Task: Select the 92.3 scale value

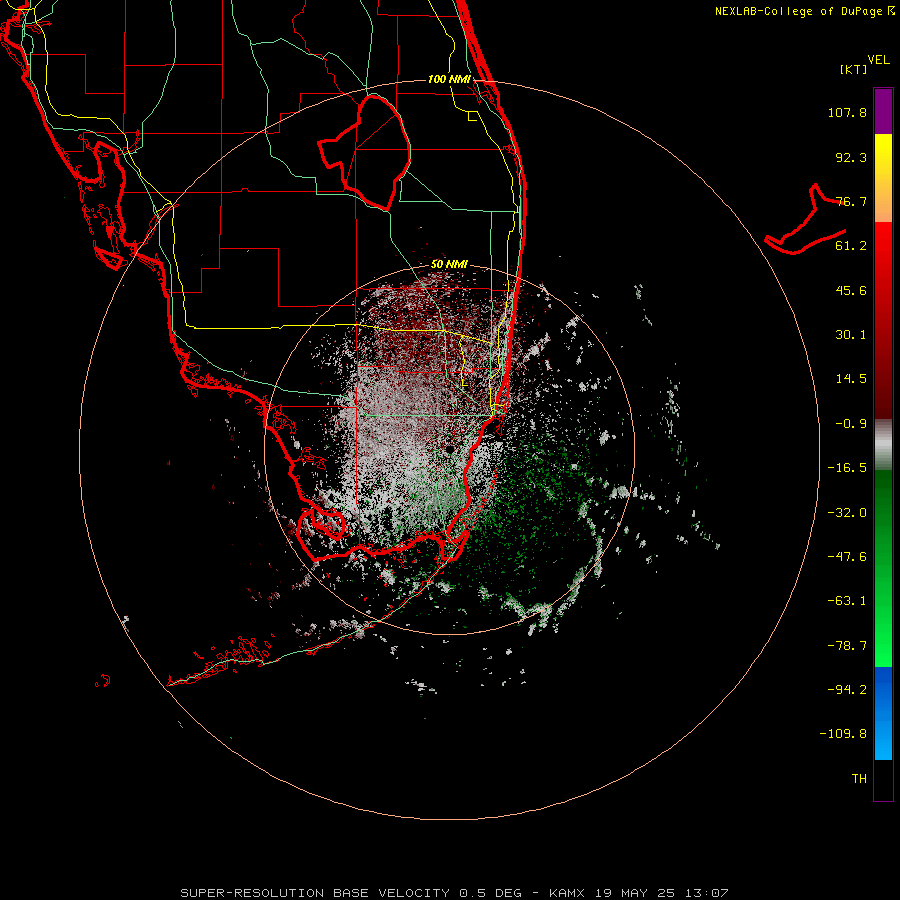Action: click(851, 157)
